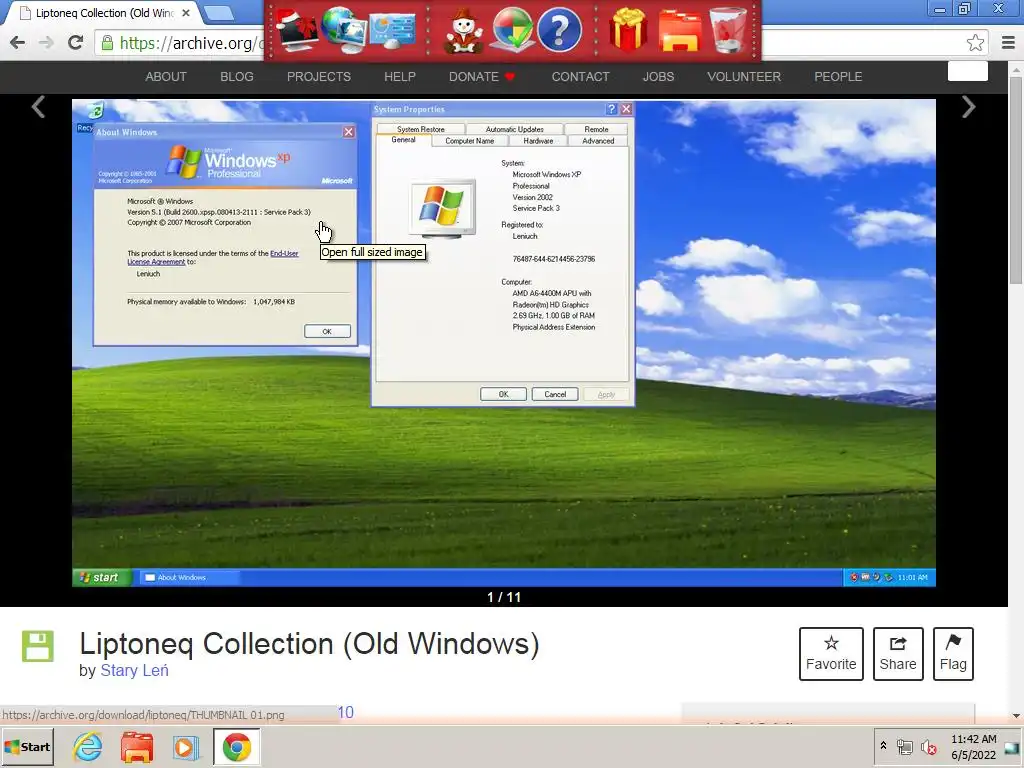Click the green floppy disk software icon
The height and width of the screenshot is (768, 1024).
[38, 647]
